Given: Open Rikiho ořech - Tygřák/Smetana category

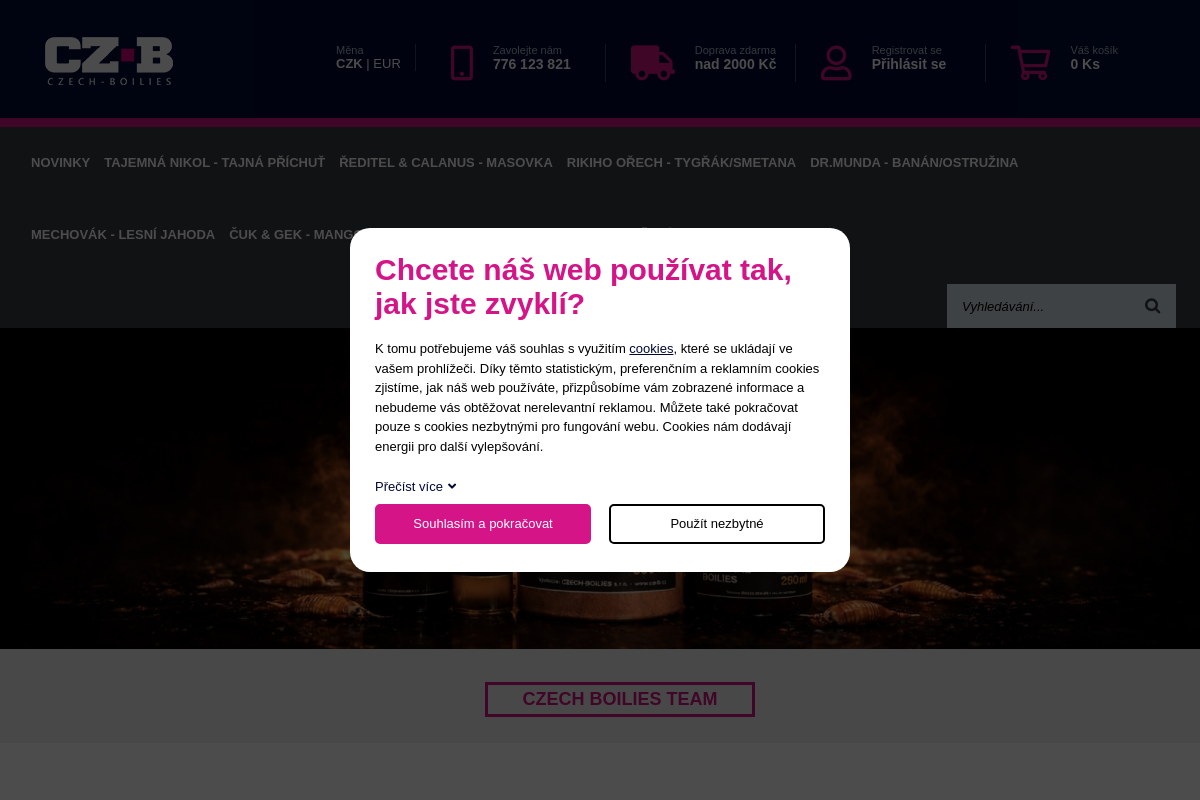Looking at the screenshot, I should pos(681,162).
